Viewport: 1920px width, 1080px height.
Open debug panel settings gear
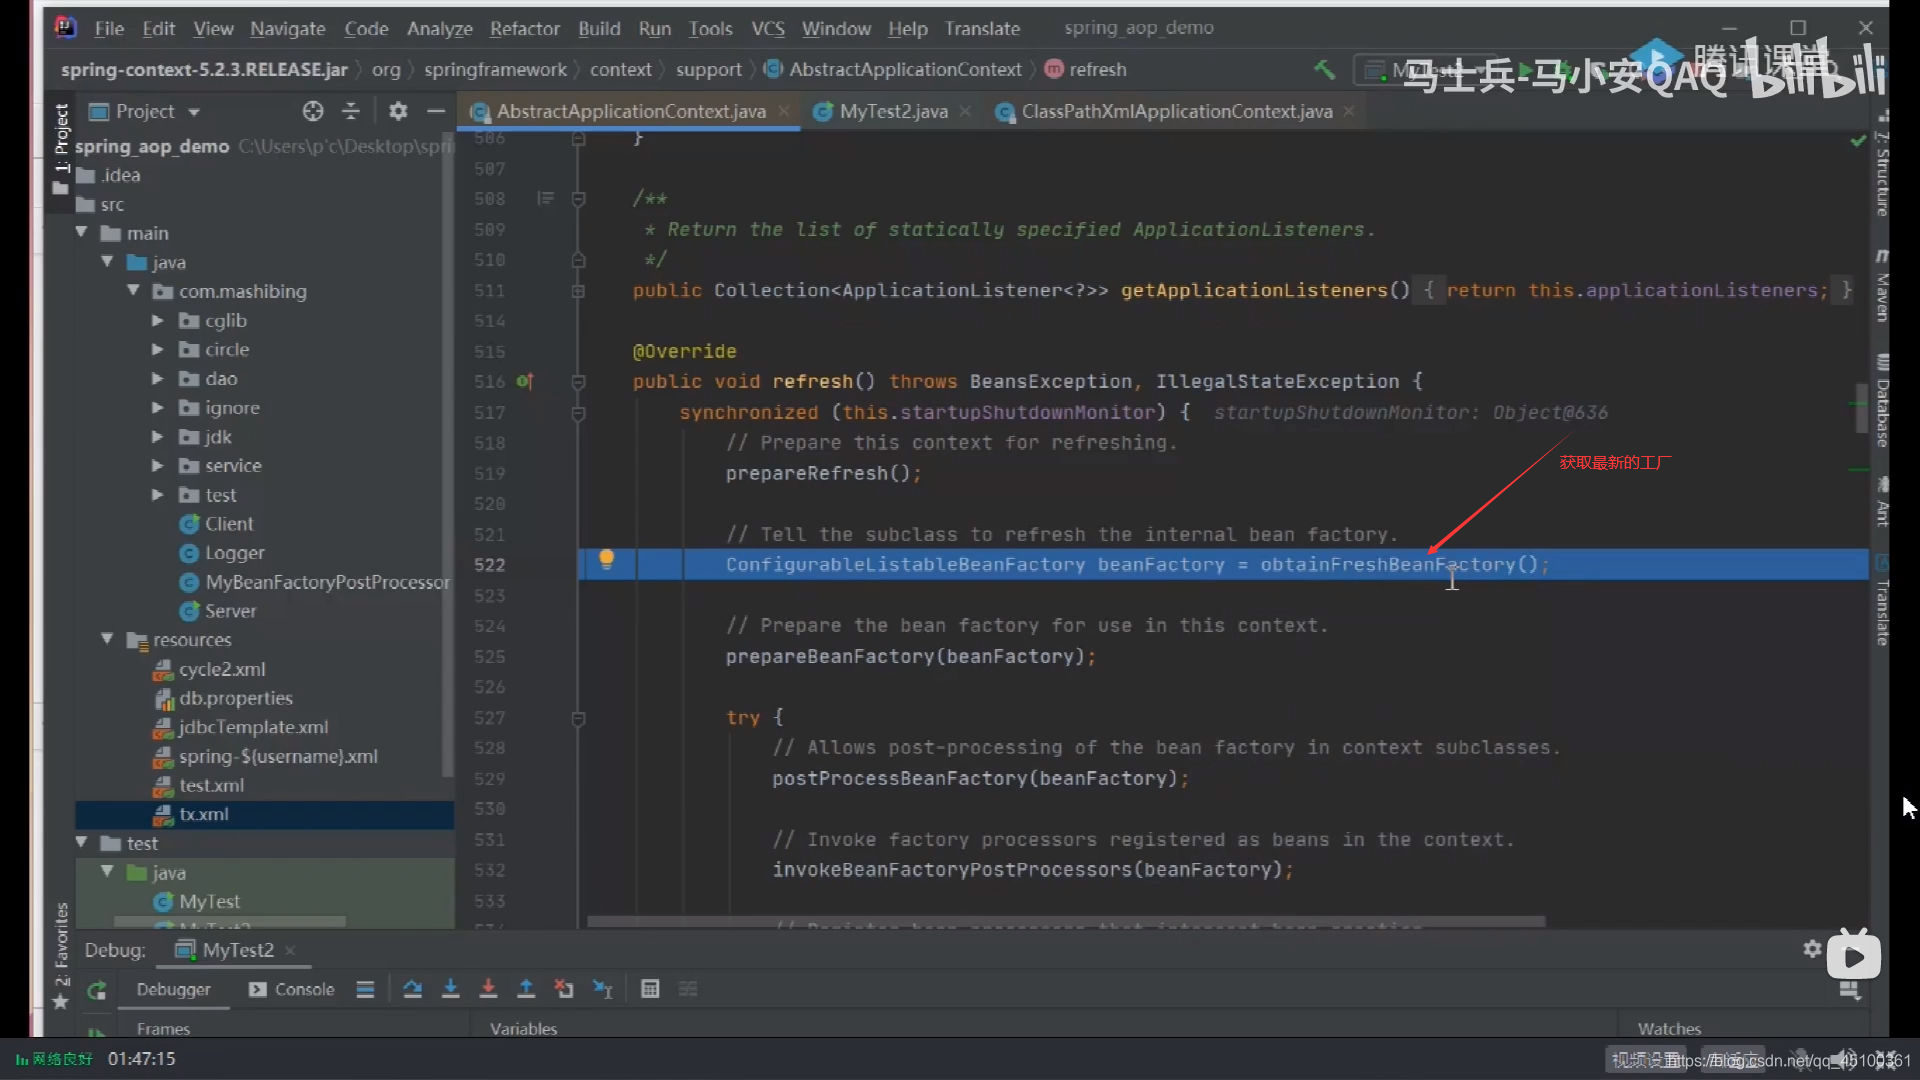(x=1812, y=949)
